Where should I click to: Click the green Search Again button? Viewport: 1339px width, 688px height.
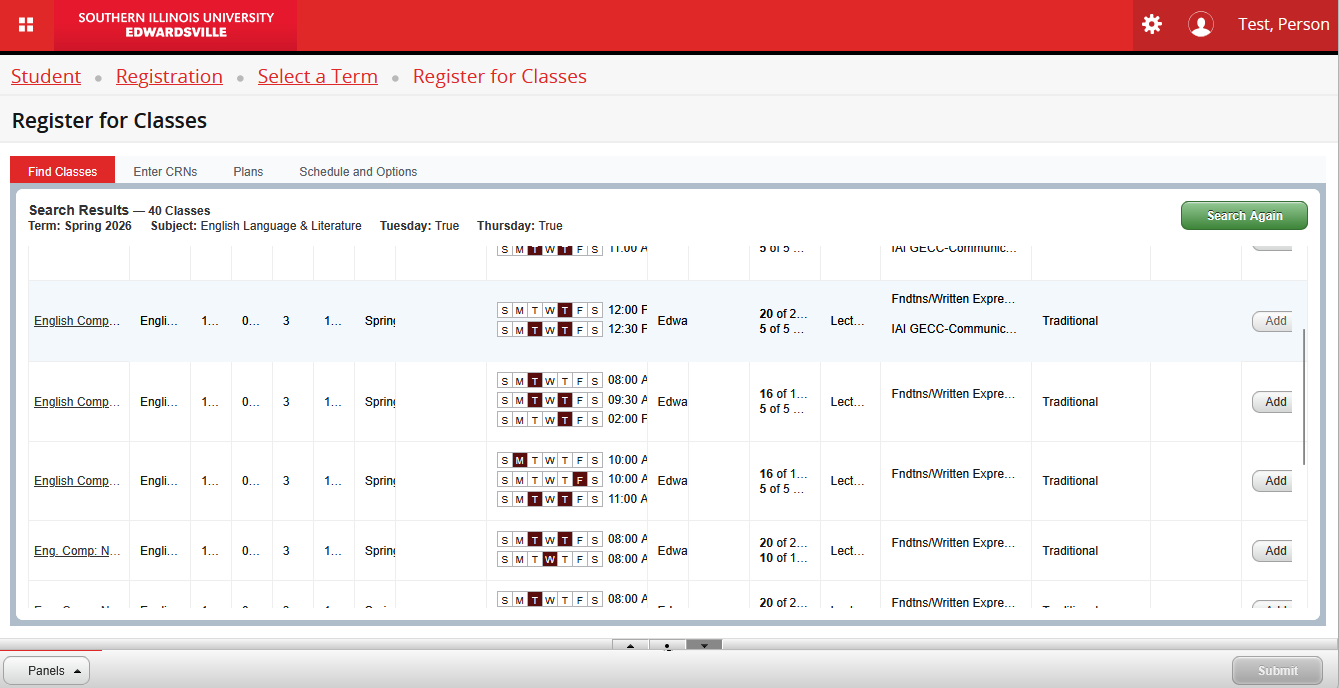pos(1244,216)
